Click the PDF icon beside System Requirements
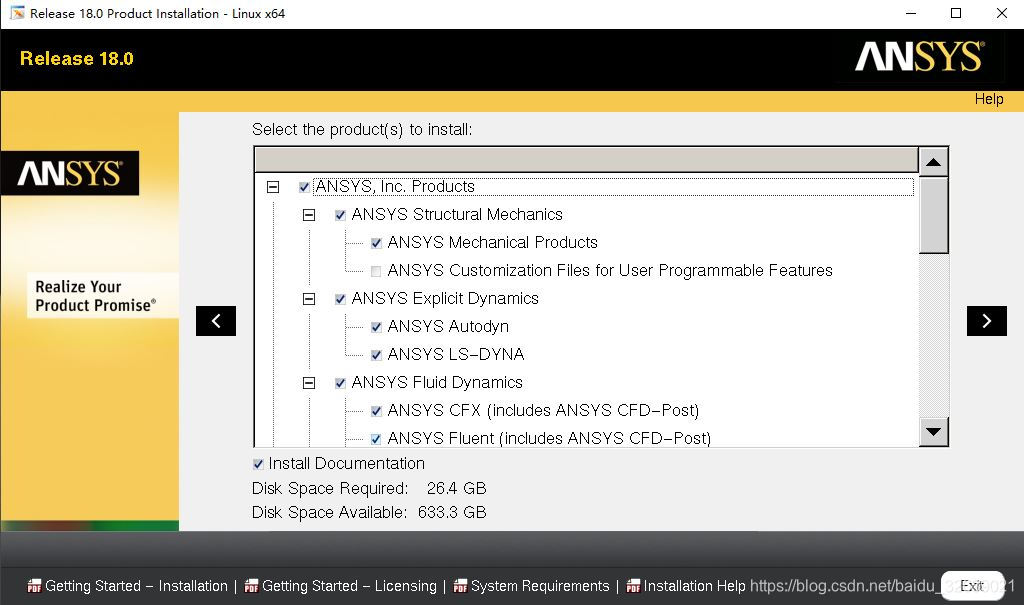The width and height of the screenshot is (1024, 605). [460, 586]
